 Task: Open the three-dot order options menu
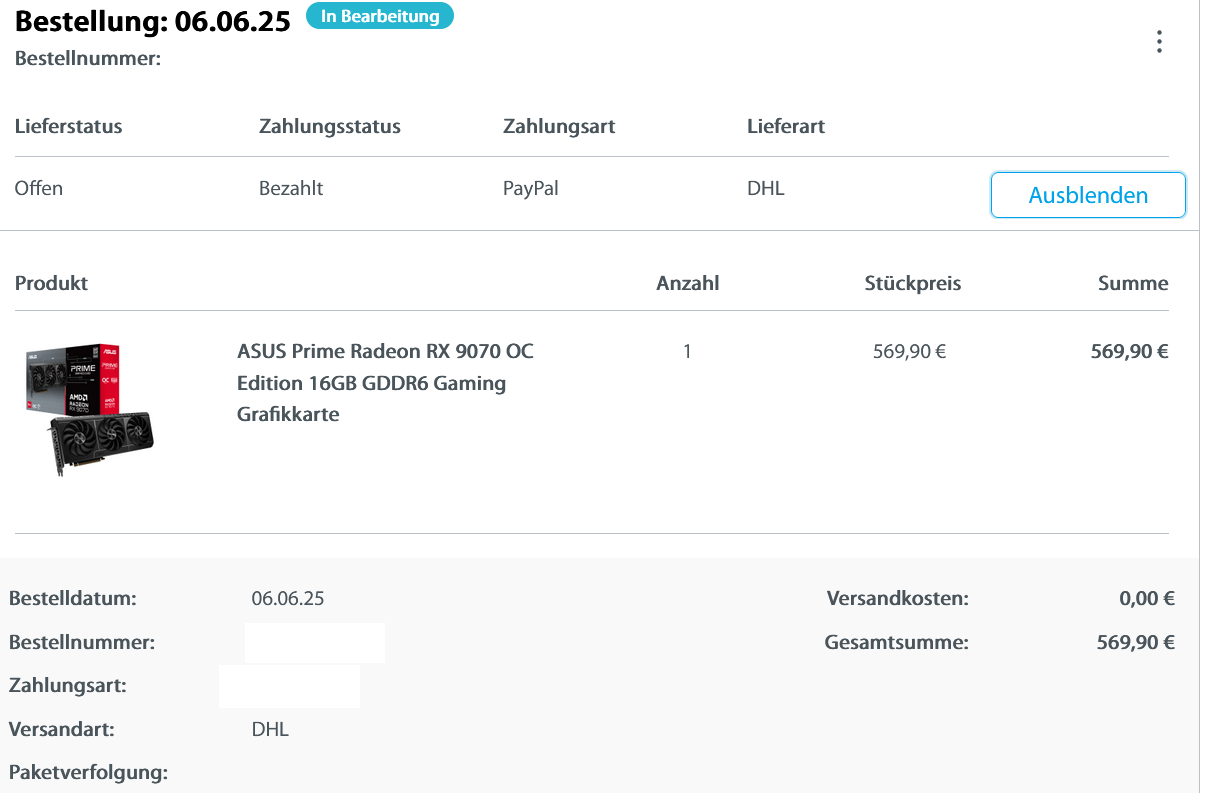(1159, 42)
